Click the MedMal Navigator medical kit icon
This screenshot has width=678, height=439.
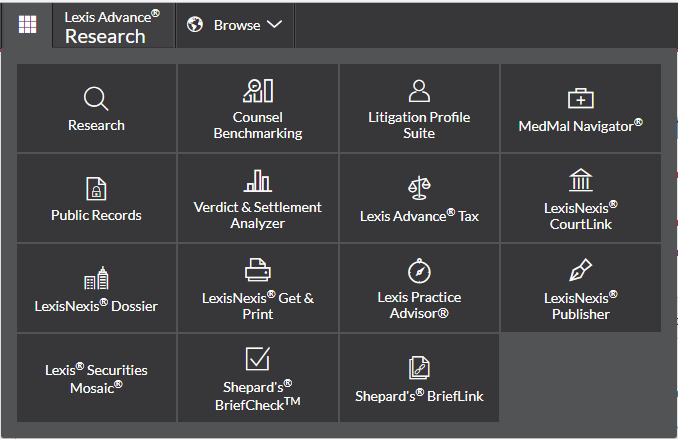tap(581, 99)
